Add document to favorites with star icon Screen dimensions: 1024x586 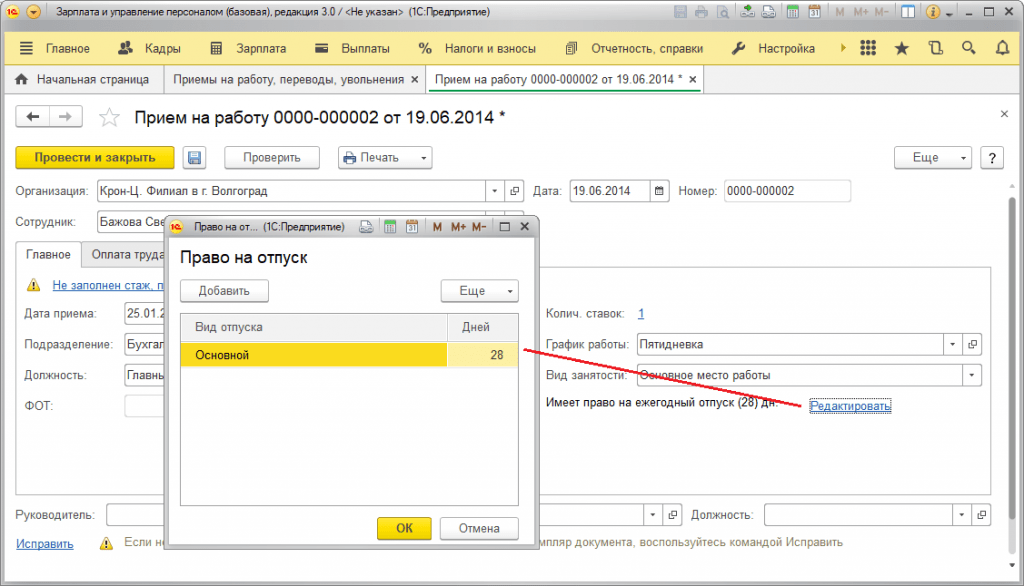click(109, 118)
